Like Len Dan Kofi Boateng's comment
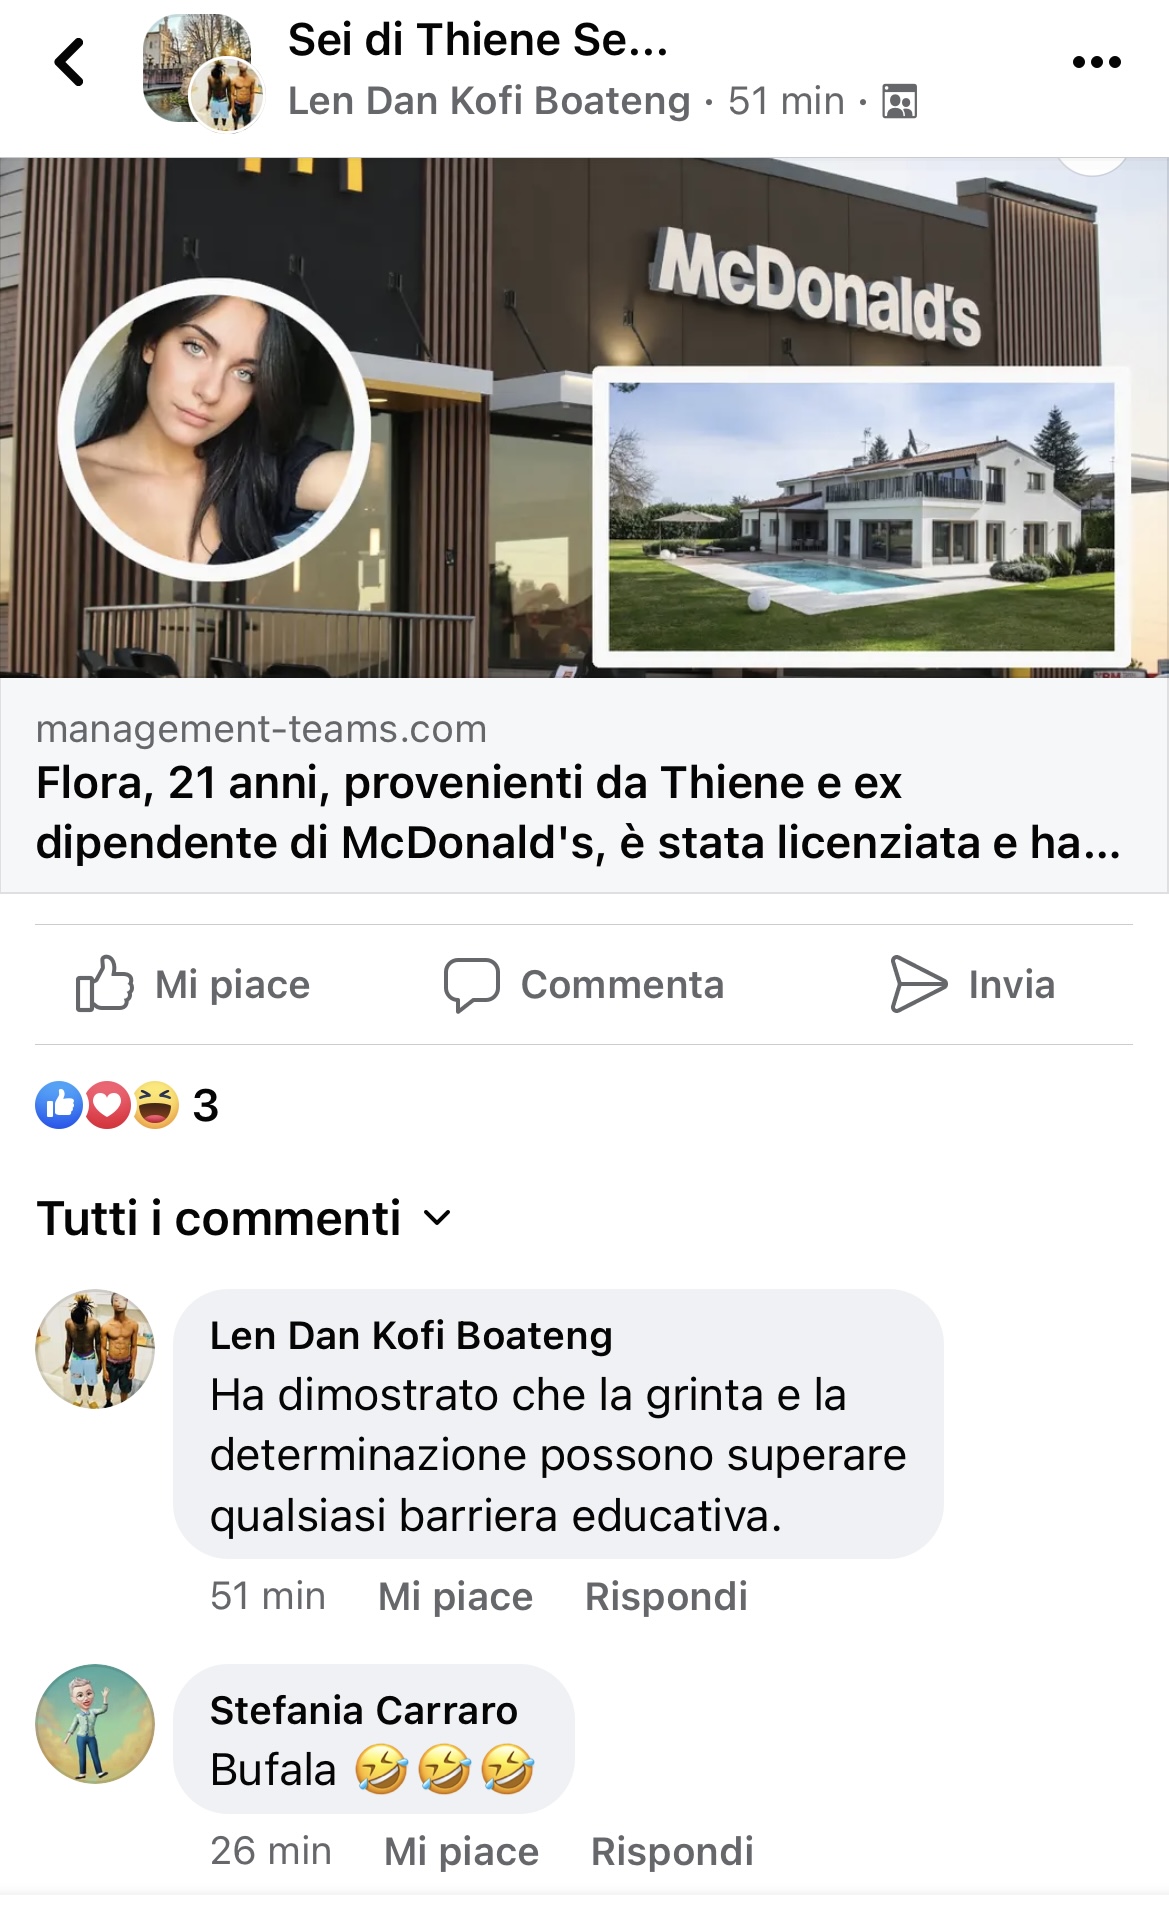Image resolution: width=1169 pixels, height=1919 pixels. click(x=455, y=1597)
